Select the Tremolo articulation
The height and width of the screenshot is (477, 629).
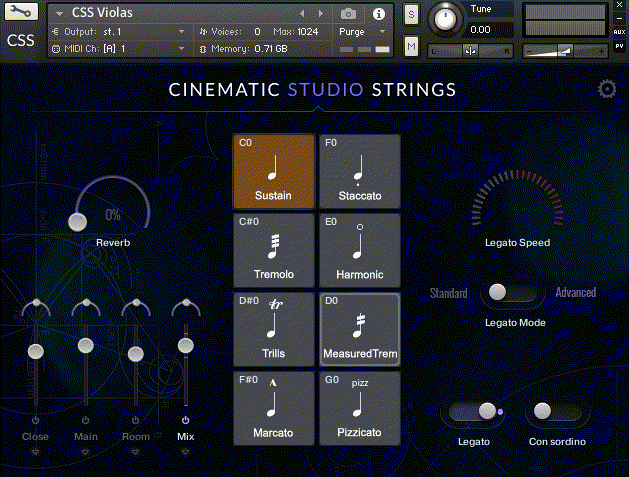pos(274,250)
